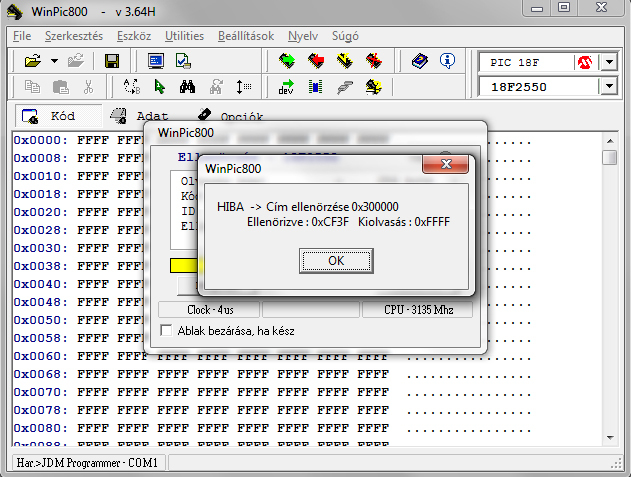Click the scissors cut icon
This screenshot has width=631, height=477.
coord(88,87)
